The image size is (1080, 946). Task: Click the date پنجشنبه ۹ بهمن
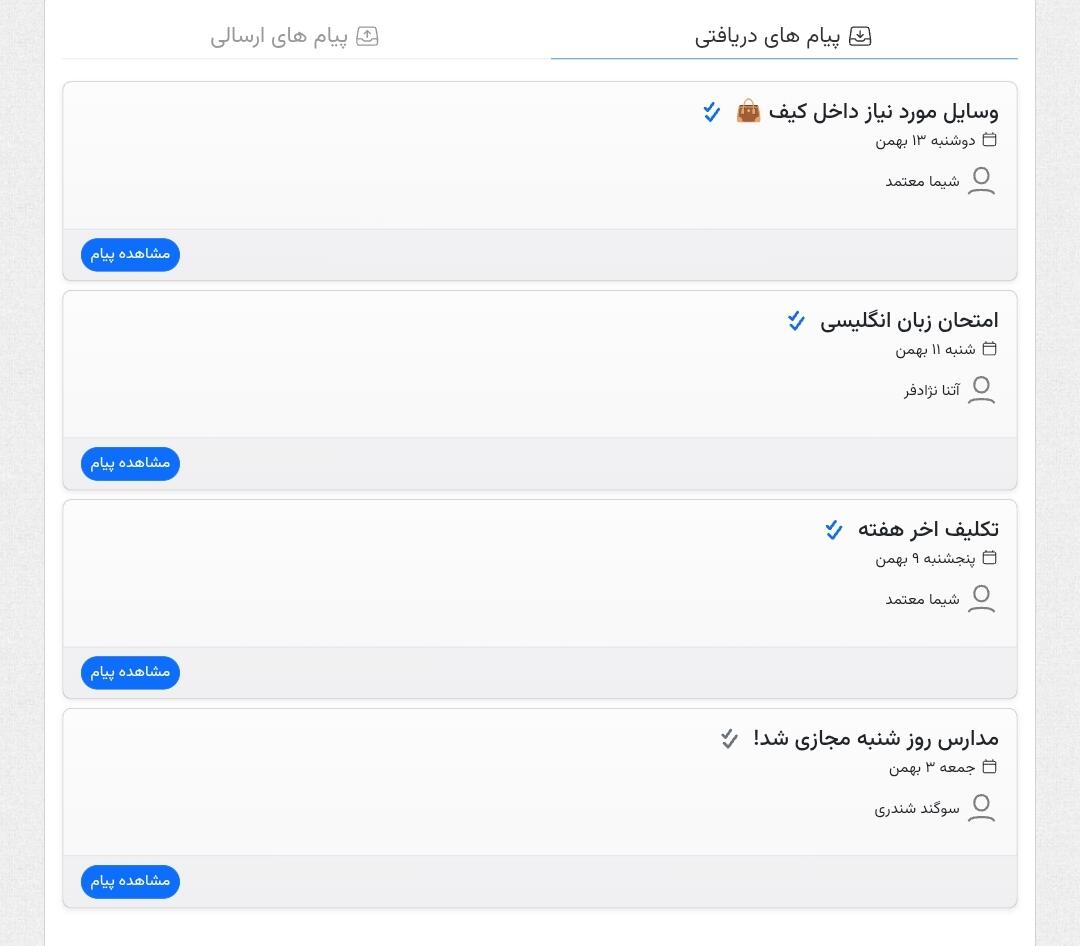(x=925, y=558)
